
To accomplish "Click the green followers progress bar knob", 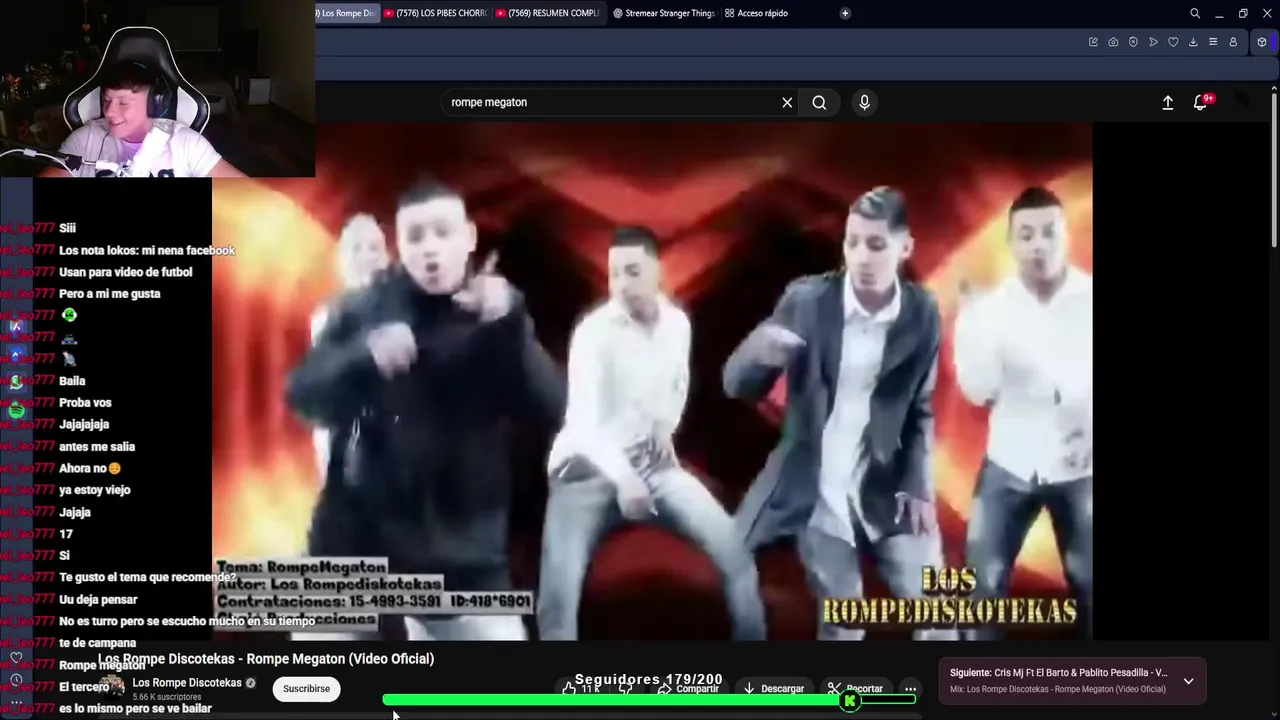I will pyautogui.click(x=850, y=701).
